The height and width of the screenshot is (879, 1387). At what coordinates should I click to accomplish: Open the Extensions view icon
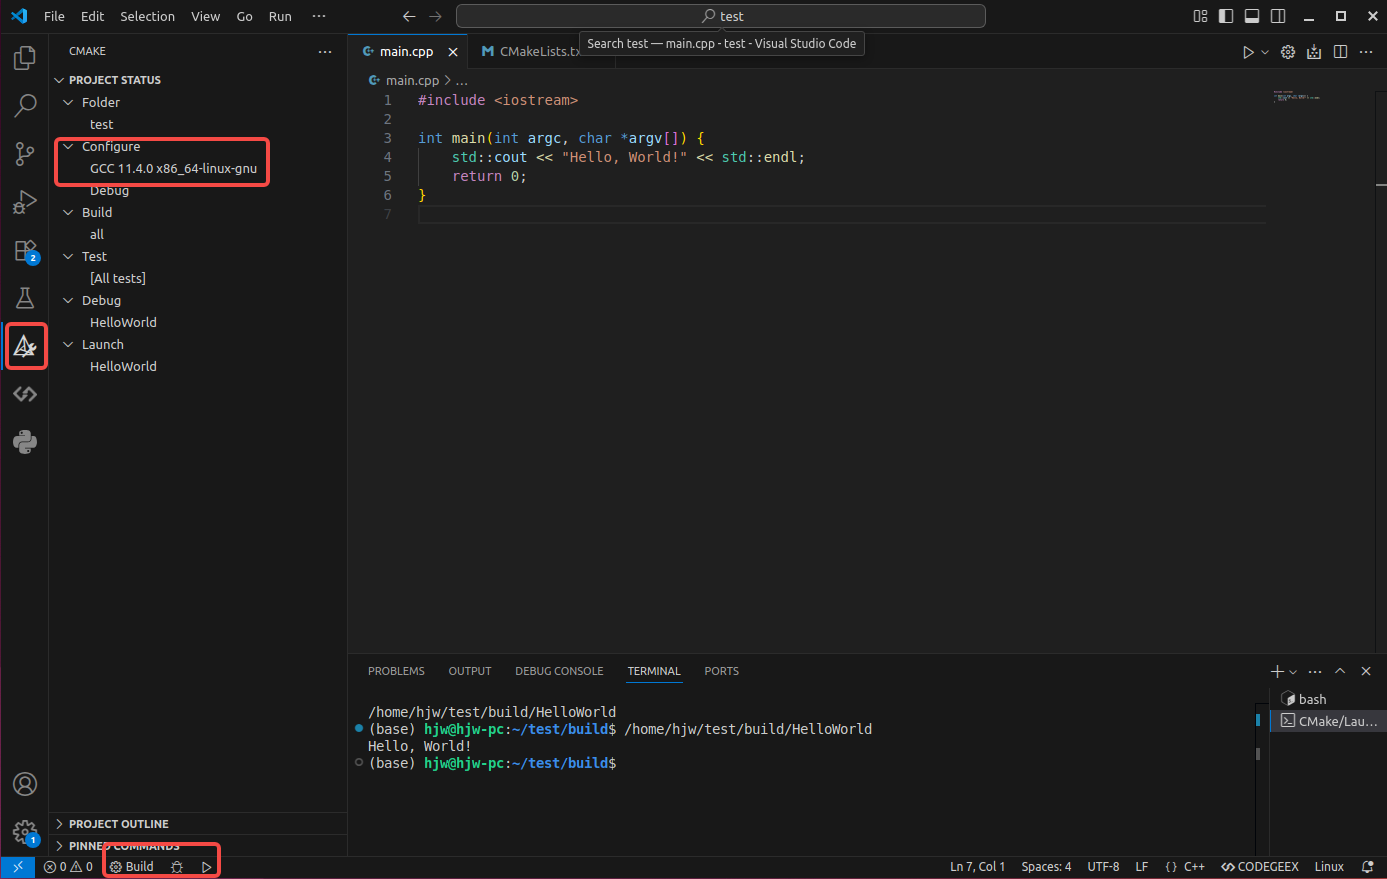(x=24, y=250)
